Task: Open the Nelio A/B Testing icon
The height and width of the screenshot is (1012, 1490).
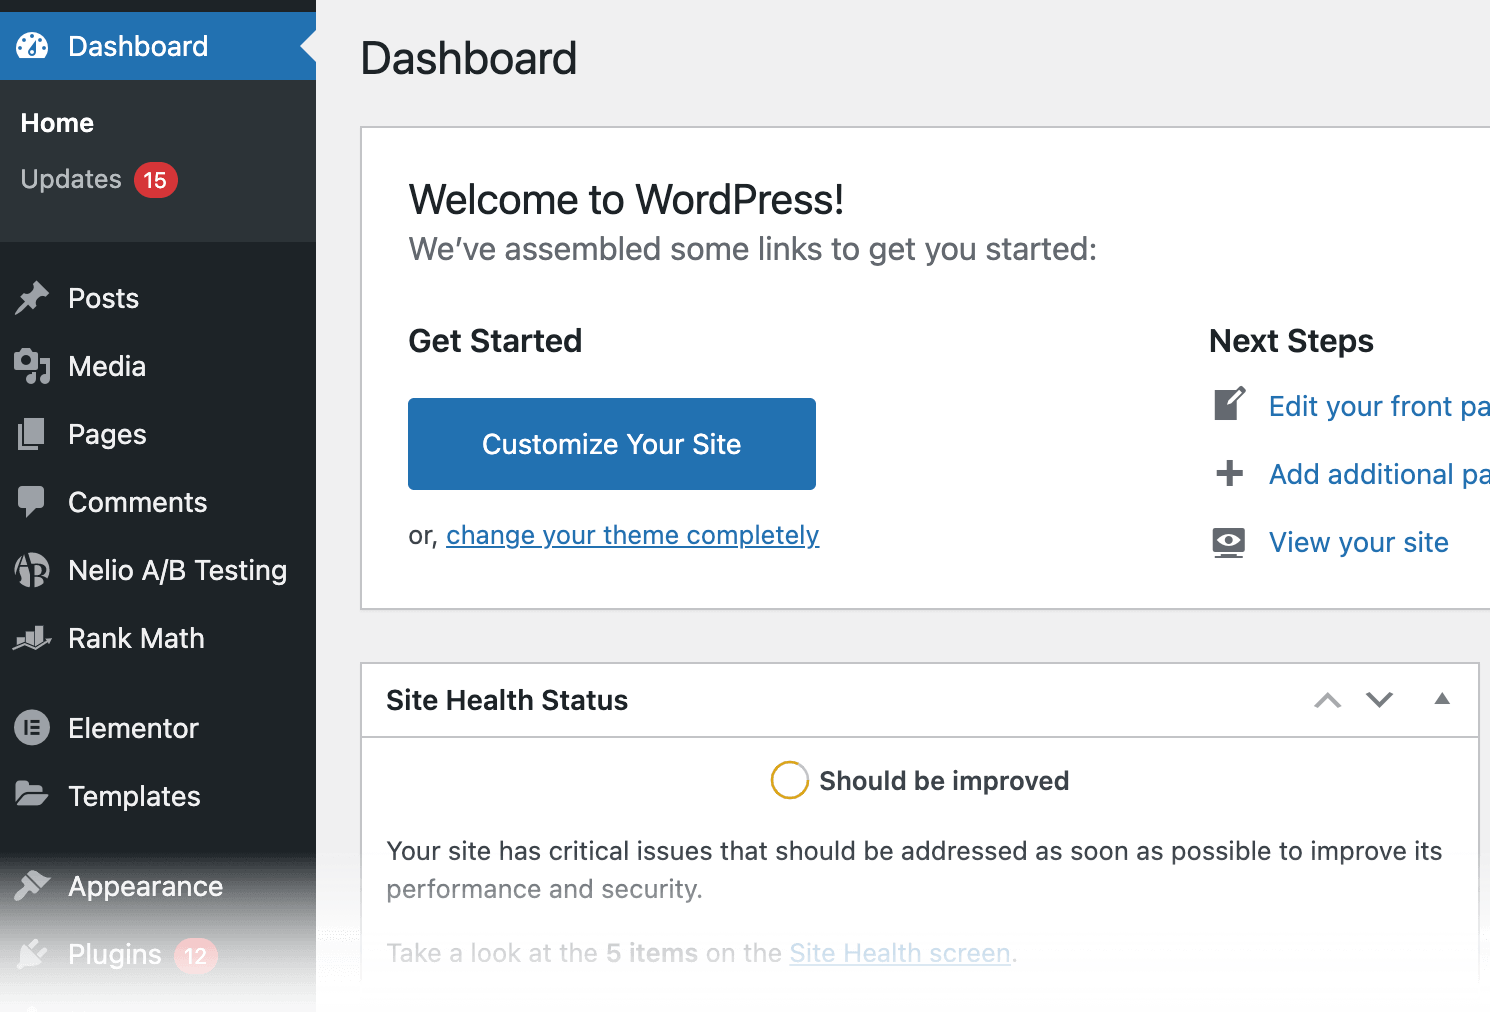Action: 31,570
